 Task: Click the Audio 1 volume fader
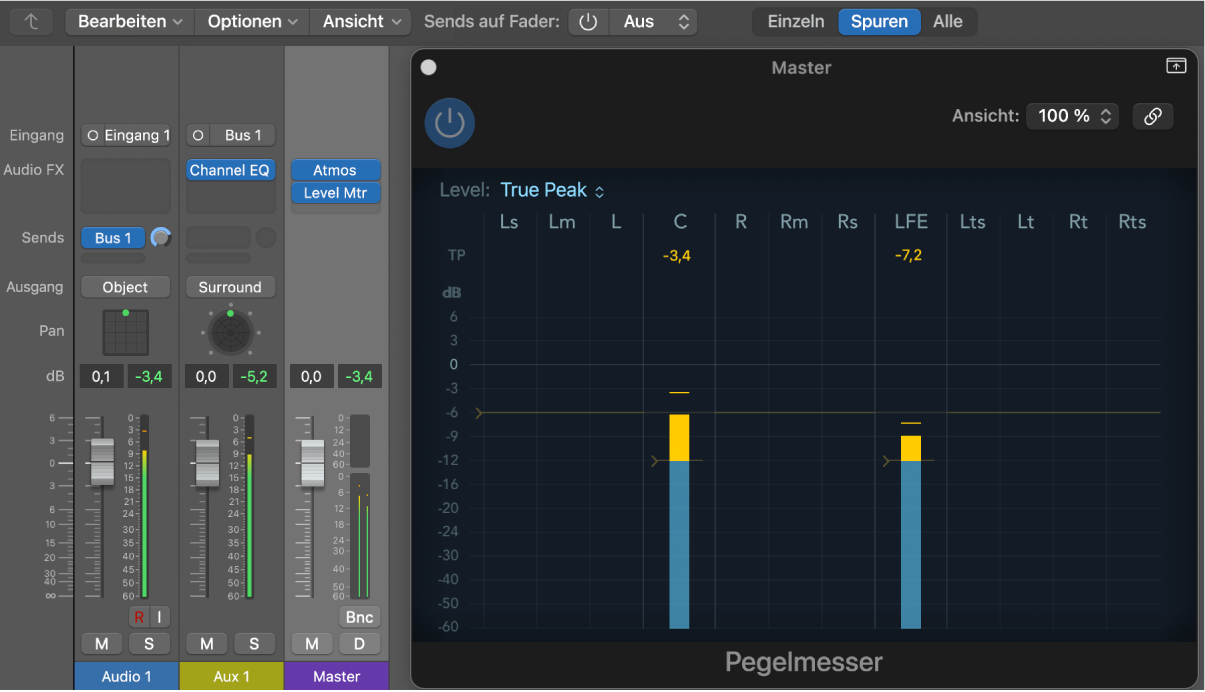102,462
